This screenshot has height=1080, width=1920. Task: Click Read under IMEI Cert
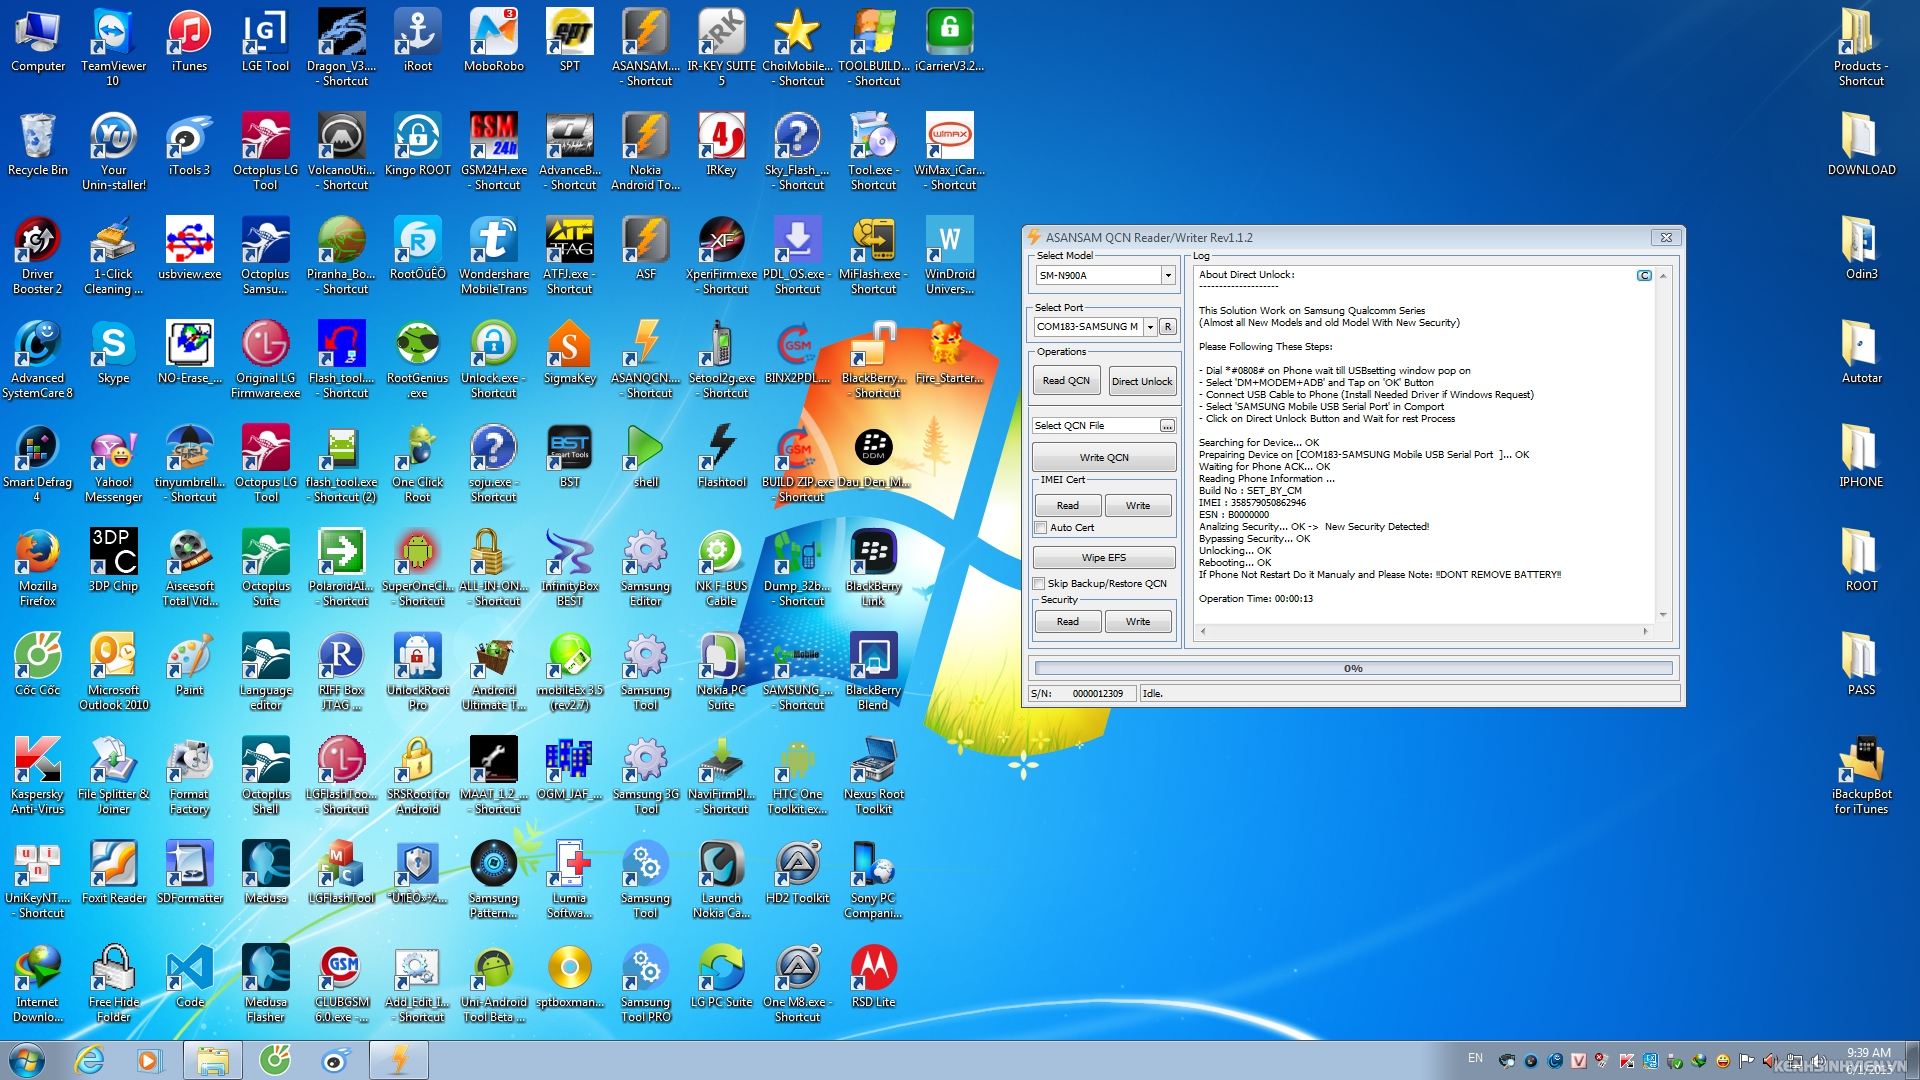[x=1068, y=506]
